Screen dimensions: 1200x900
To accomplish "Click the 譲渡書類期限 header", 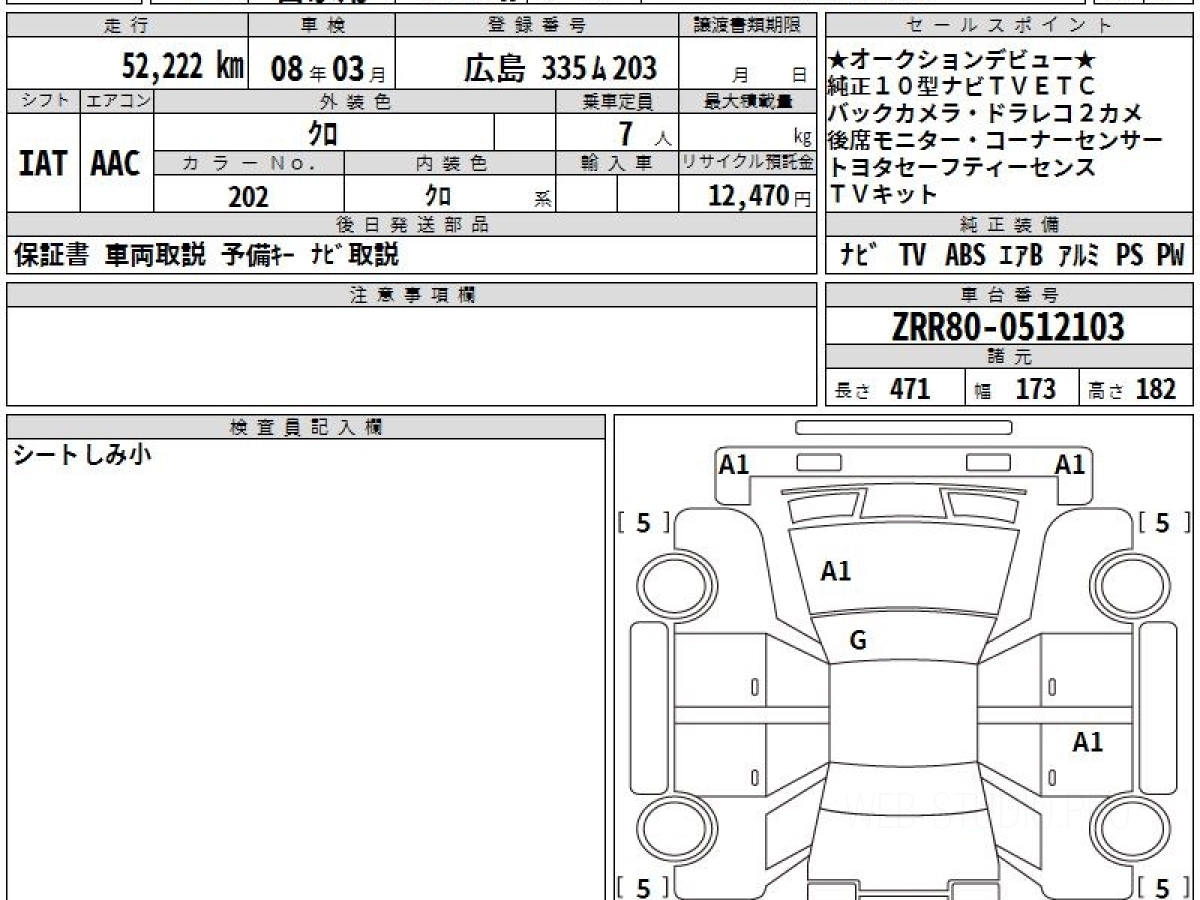I will pyautogui.click(x=747, y=26).
